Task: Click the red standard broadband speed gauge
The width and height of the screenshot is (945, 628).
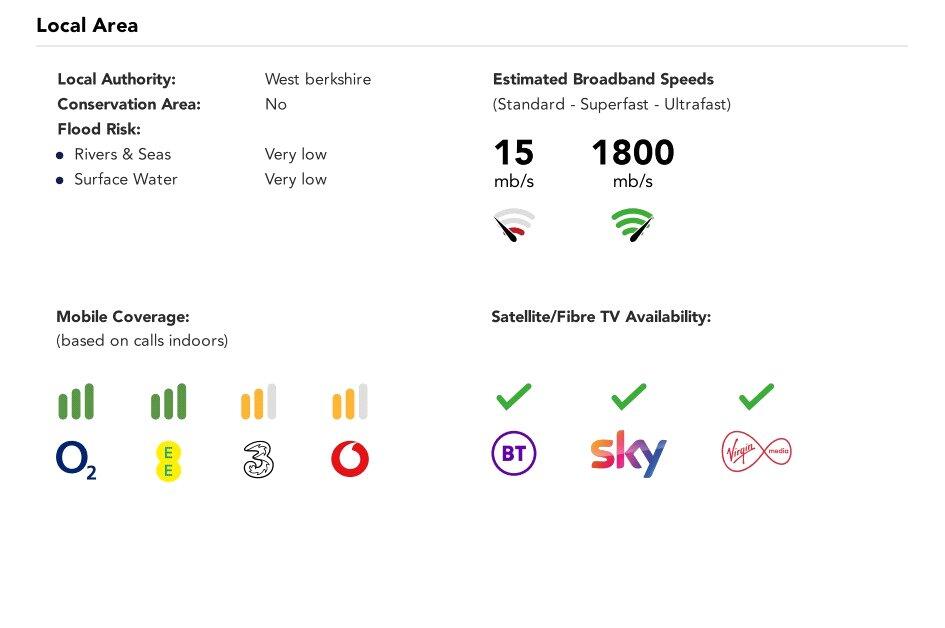Action: coord(515,226)
